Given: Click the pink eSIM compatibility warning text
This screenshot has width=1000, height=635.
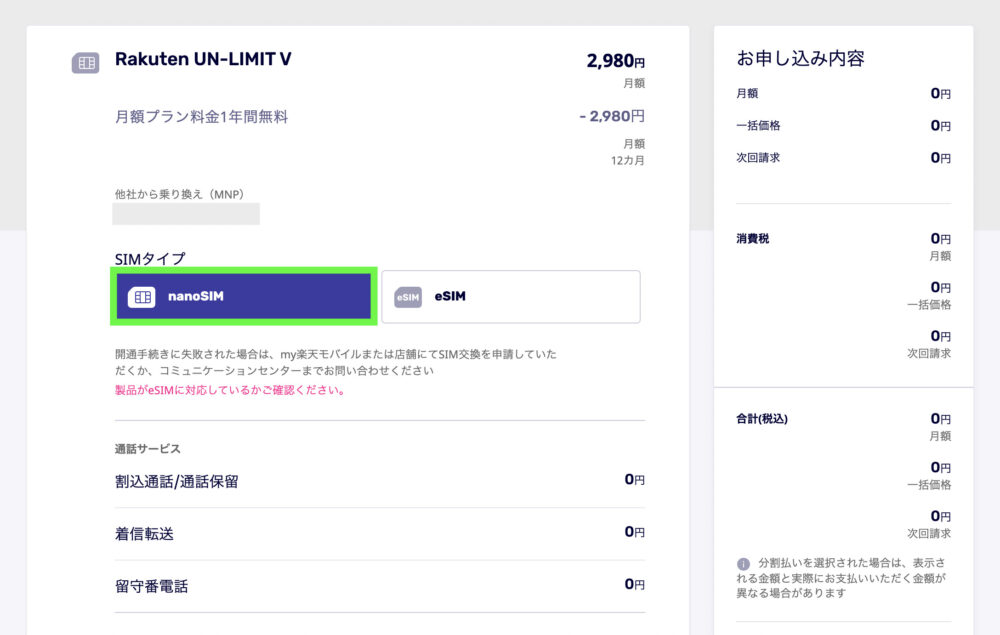Looking at the screenshot, I should pos(230,390).
